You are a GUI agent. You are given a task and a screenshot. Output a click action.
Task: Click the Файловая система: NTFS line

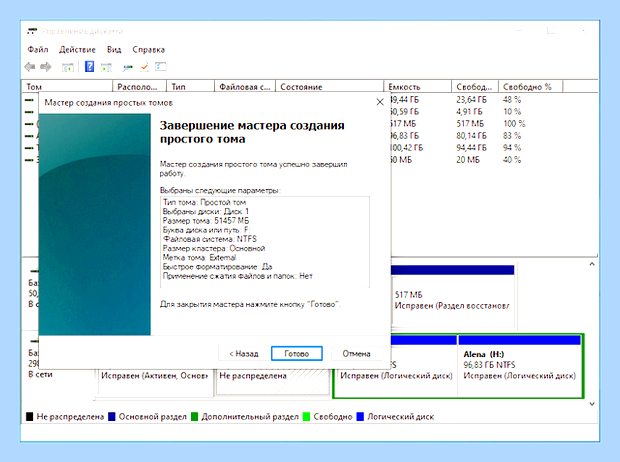point(210,239)
